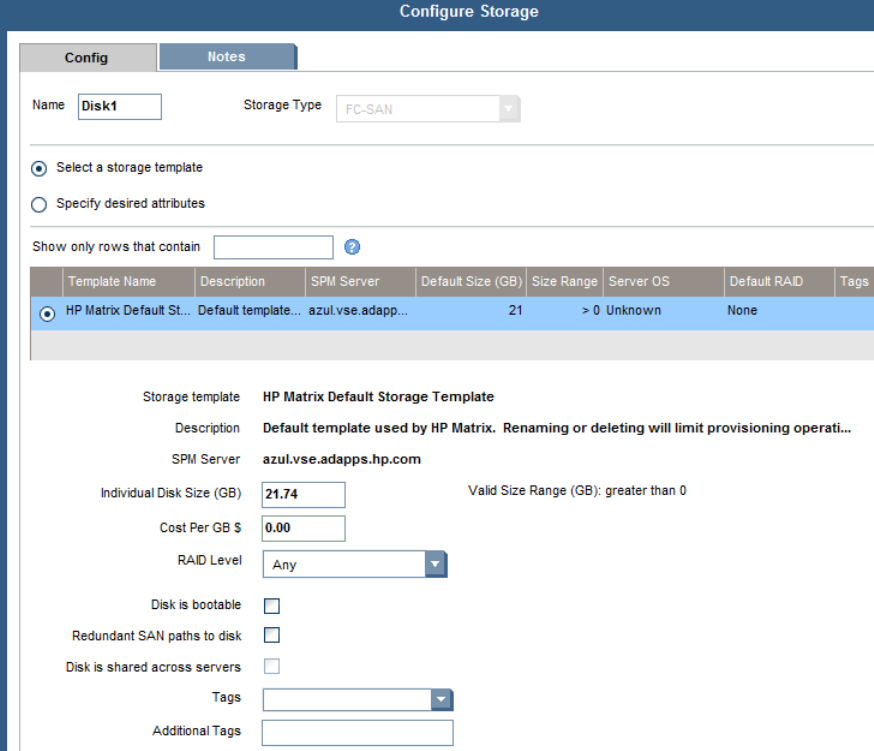Sort table by Default Size (GB) column

tap(468, 282)
